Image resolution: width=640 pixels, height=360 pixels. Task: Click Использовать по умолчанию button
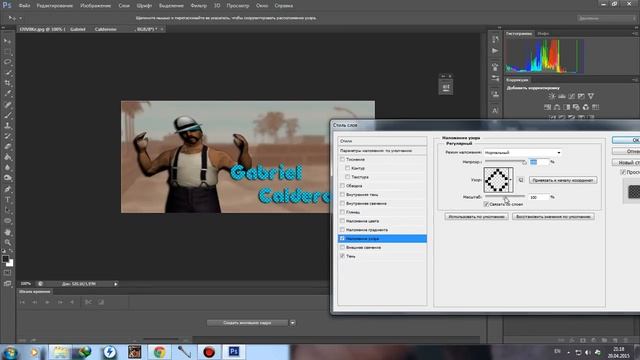click(x=477, y=216)
